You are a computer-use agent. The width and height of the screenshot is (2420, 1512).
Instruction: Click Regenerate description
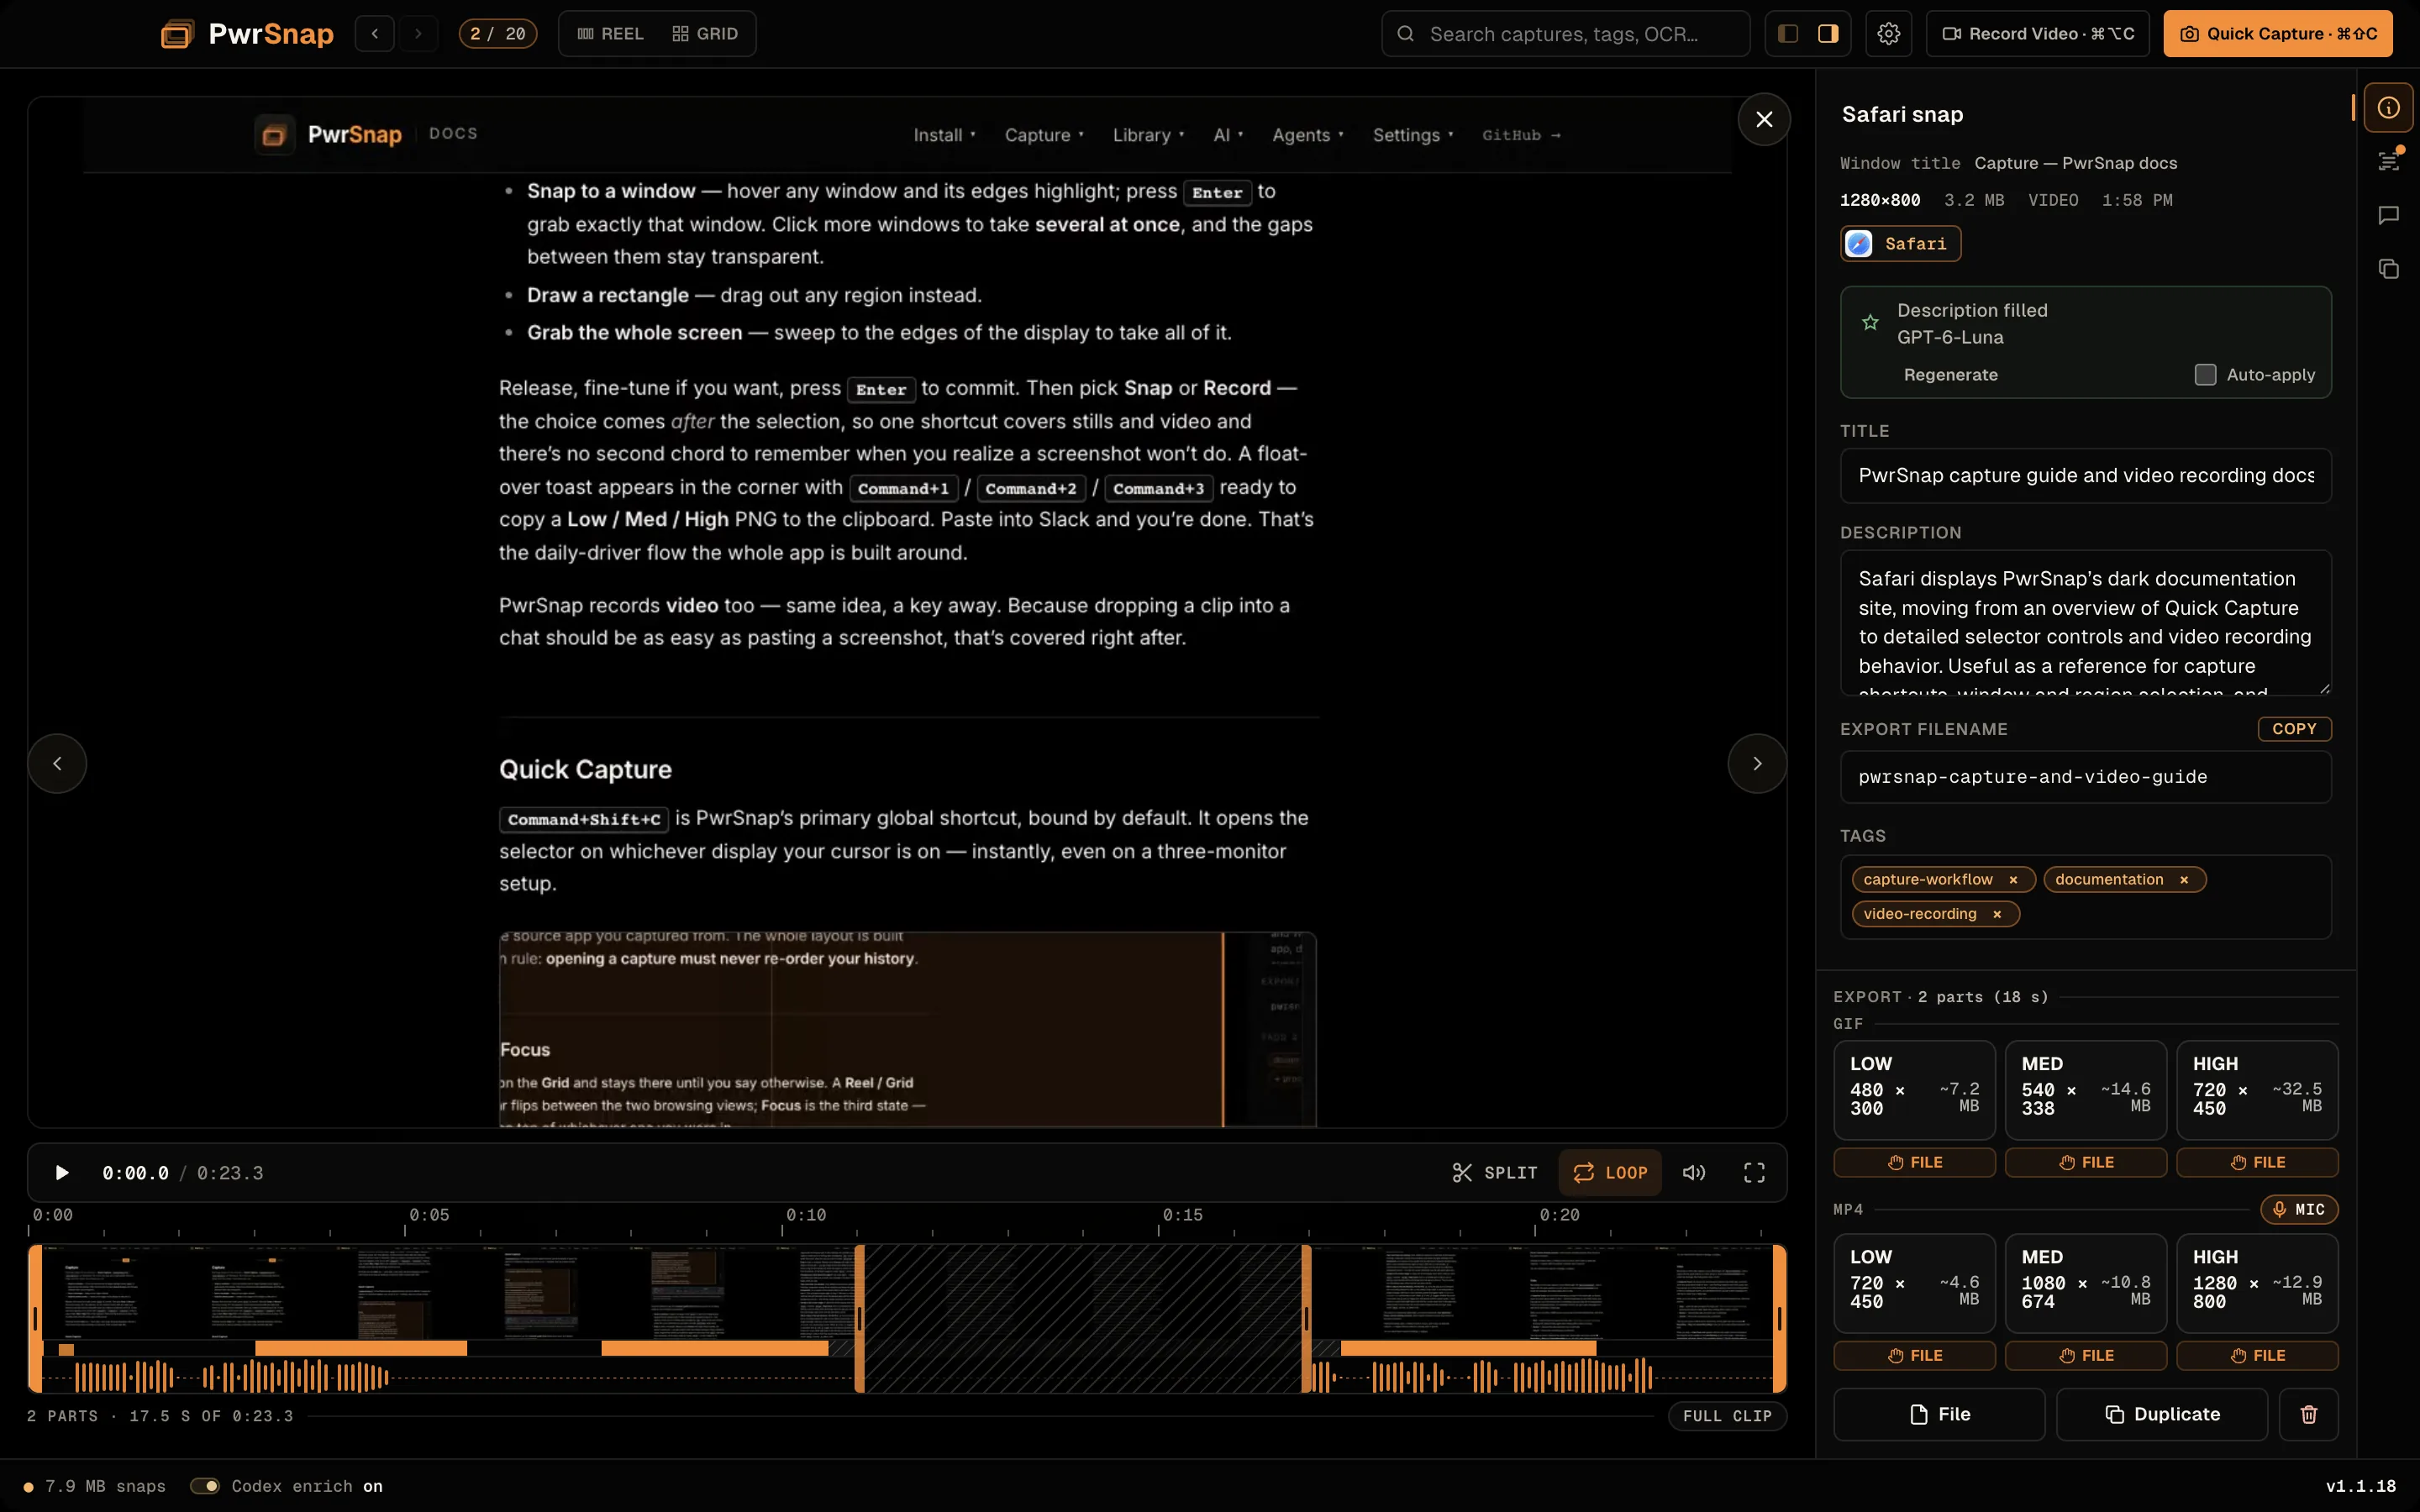[x=1950, y=375]
